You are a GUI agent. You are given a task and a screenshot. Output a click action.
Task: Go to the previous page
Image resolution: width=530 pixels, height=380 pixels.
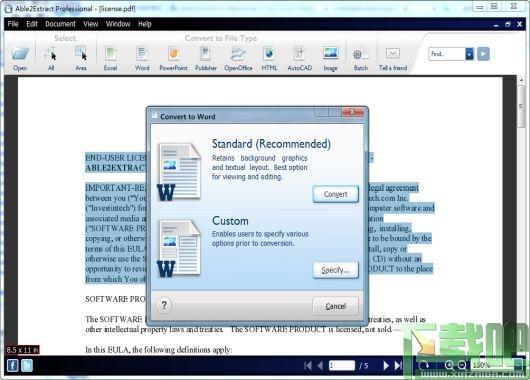pos(320,365)
